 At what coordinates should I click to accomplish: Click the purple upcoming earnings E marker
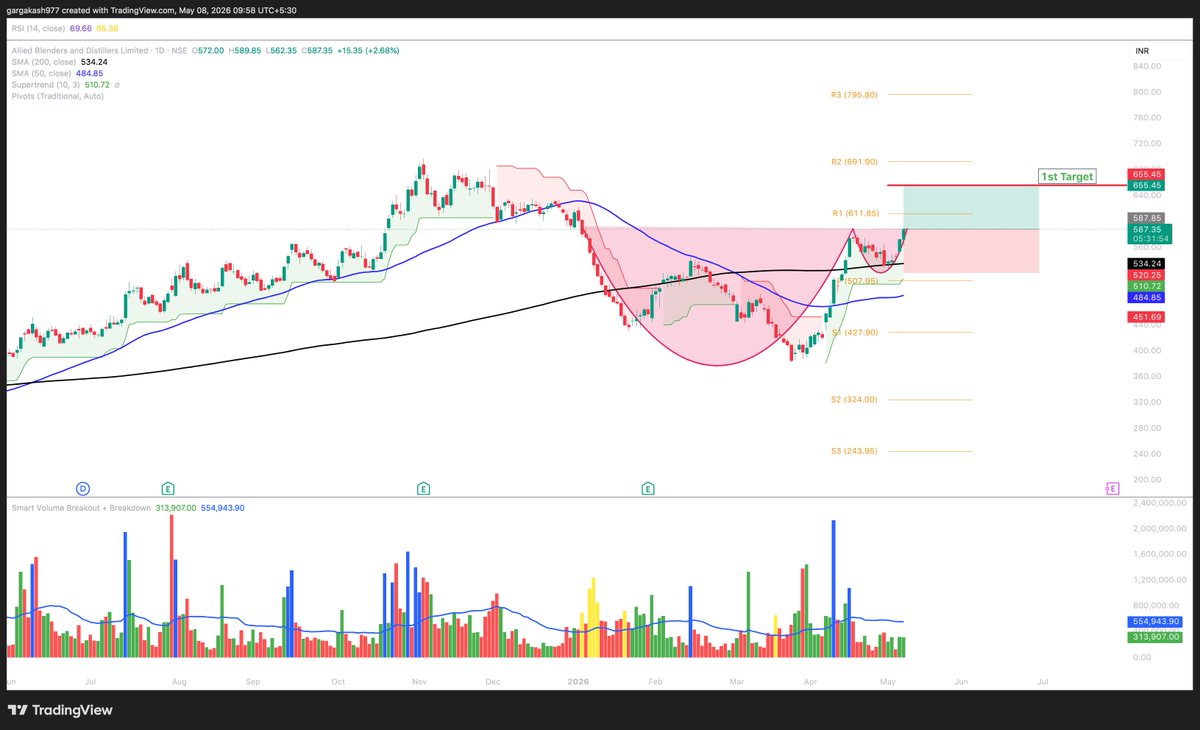tap(1111, 488)
